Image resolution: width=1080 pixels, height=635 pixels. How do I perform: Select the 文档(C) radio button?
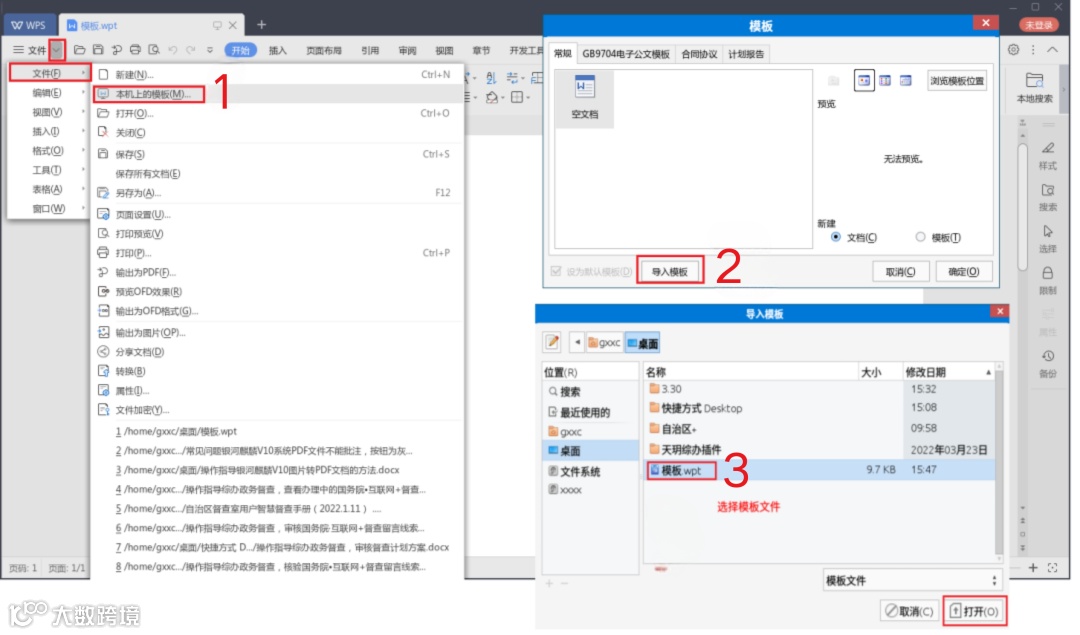tap(835, 237)
